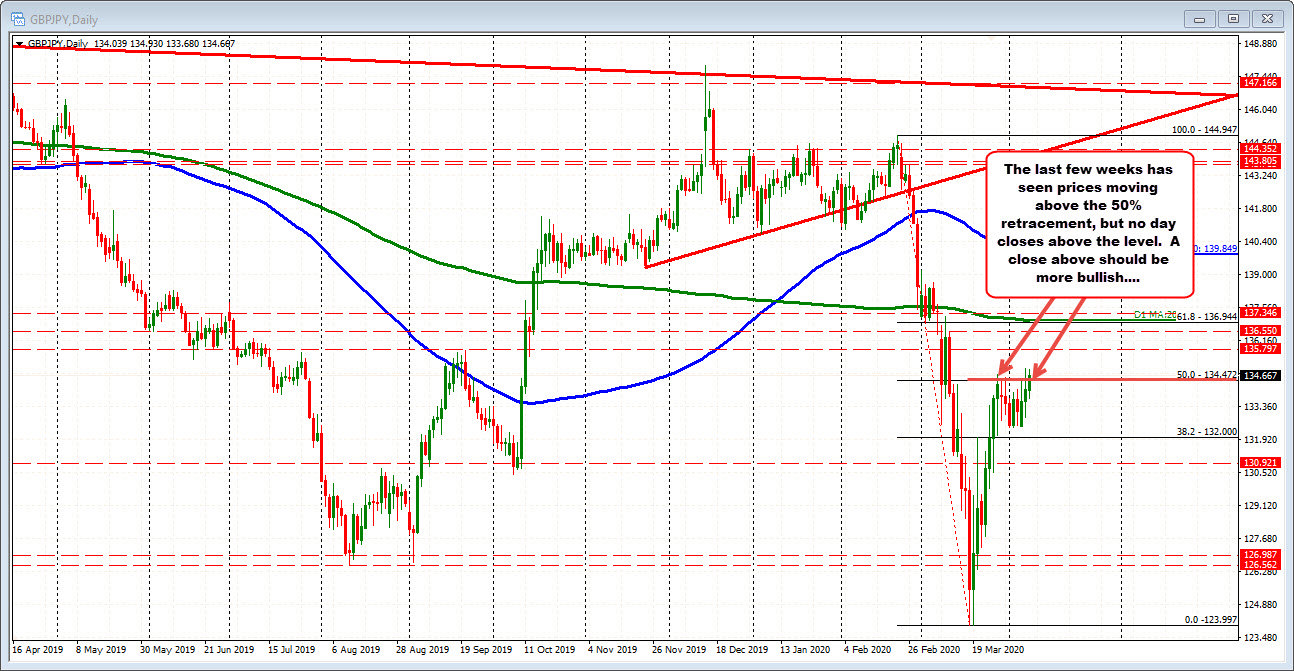Click the 8 May 2019 date on time axis

click(100, 649)
